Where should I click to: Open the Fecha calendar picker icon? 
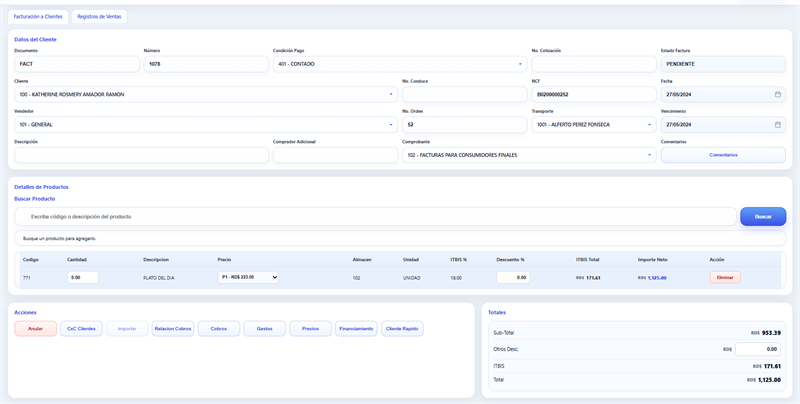[777, 94]
